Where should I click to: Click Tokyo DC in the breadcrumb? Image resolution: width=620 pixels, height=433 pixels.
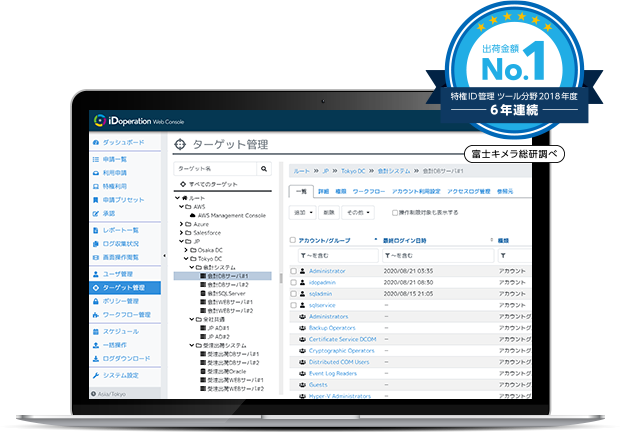353,171
